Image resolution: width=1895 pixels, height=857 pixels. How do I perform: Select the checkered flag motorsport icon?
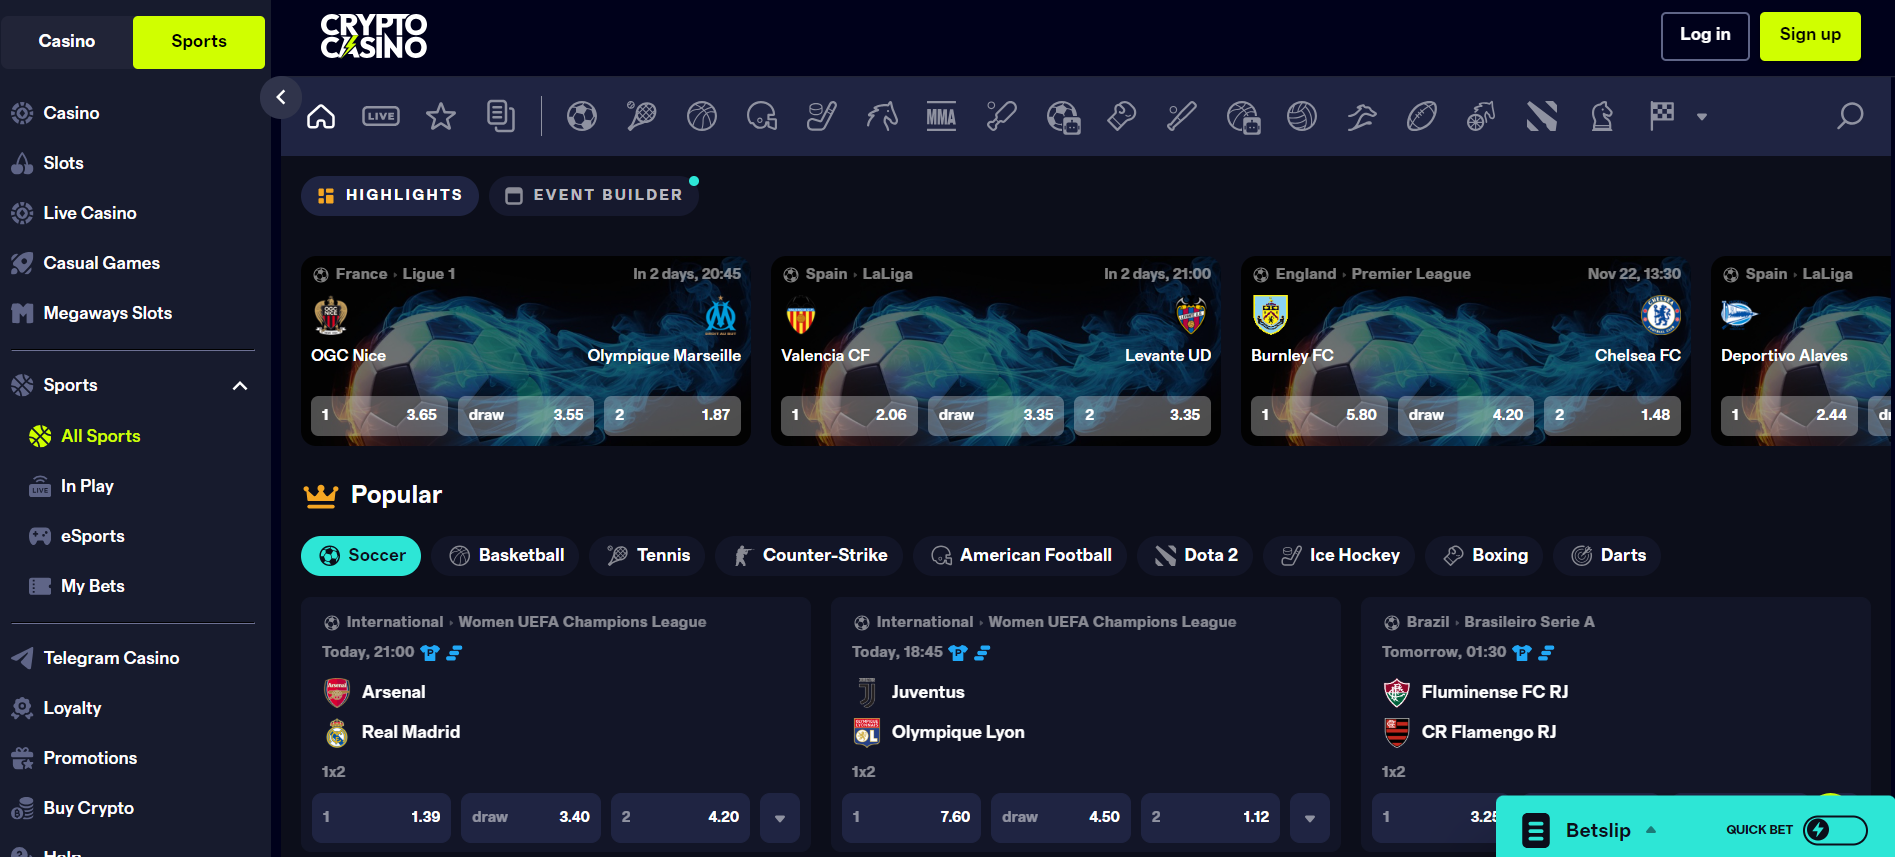[1662, 116]
